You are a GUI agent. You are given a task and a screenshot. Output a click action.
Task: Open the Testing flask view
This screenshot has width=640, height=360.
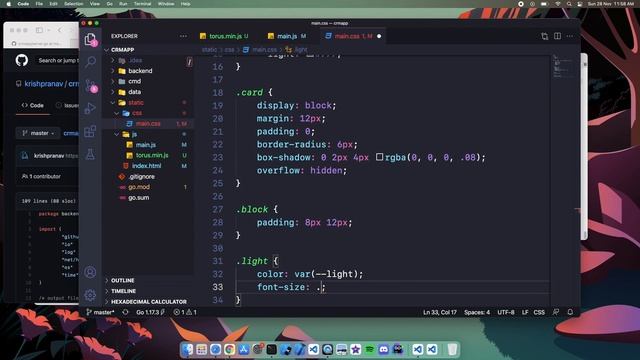tap(90, 154)
